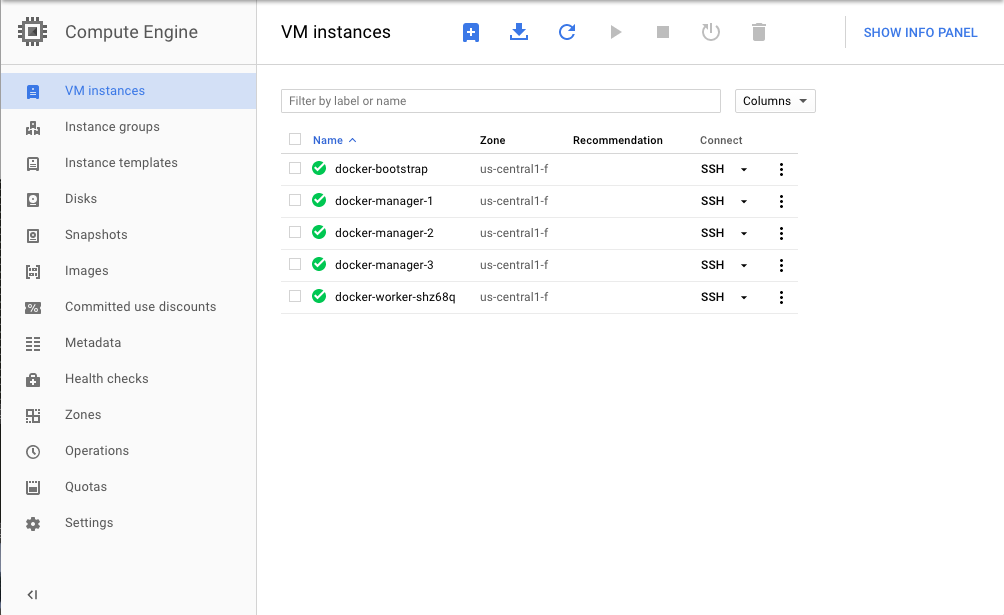Click the Filter by label or name field
The image size is (1004, 615).
(x=501, y=101)
